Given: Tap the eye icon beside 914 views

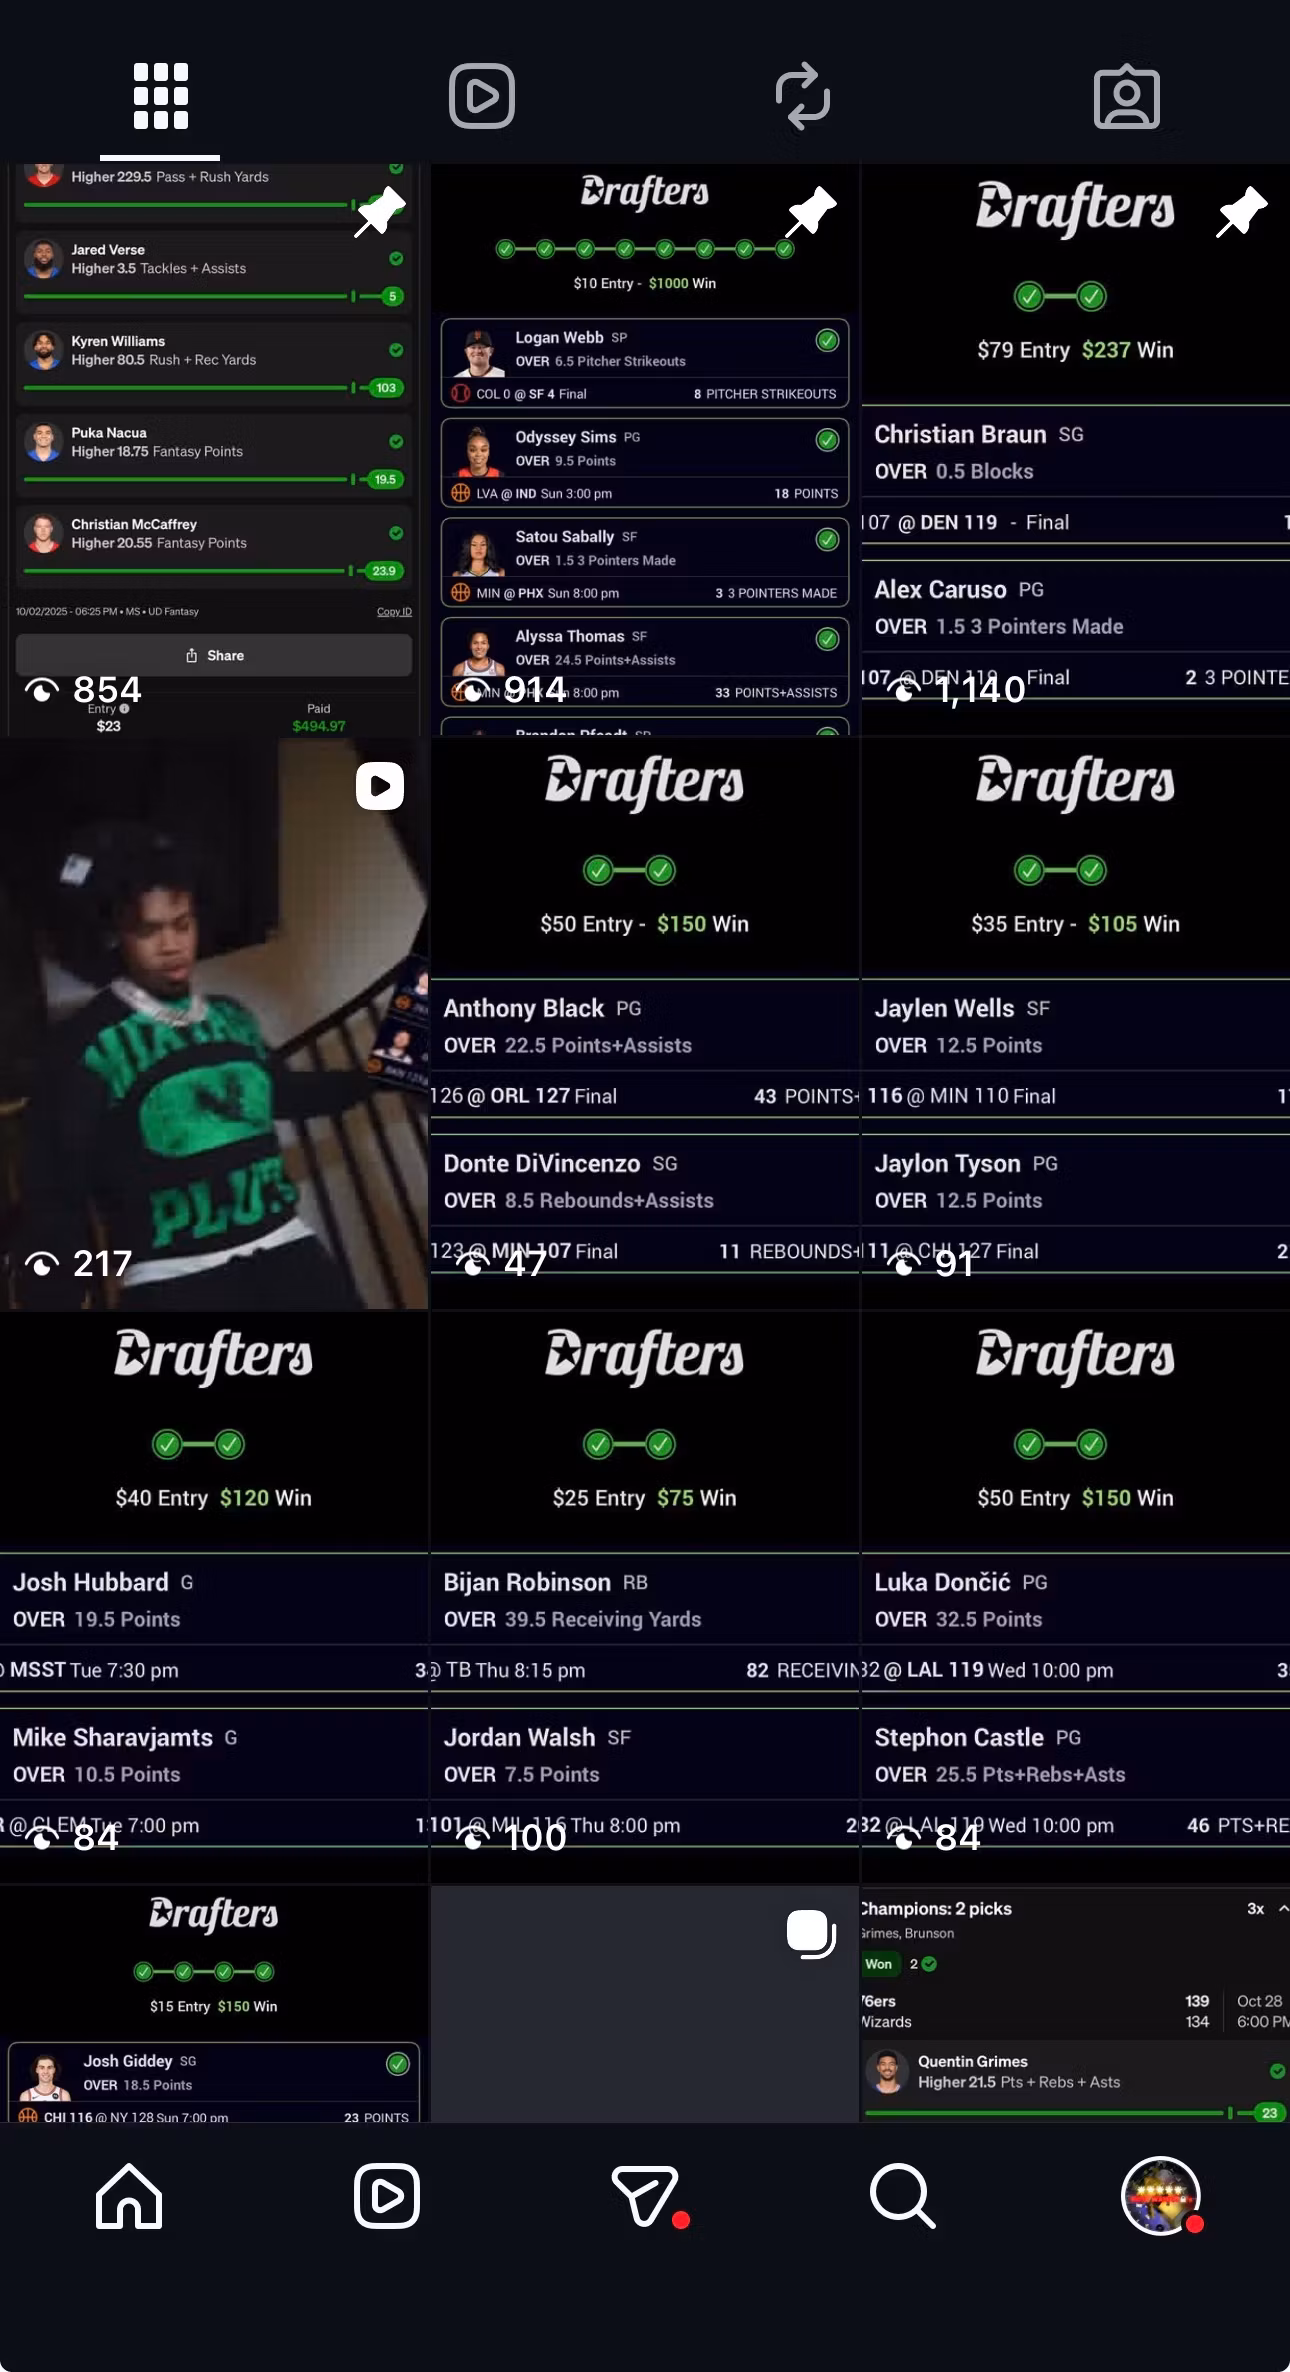Looking at the screenshot, I should (473, 690).
